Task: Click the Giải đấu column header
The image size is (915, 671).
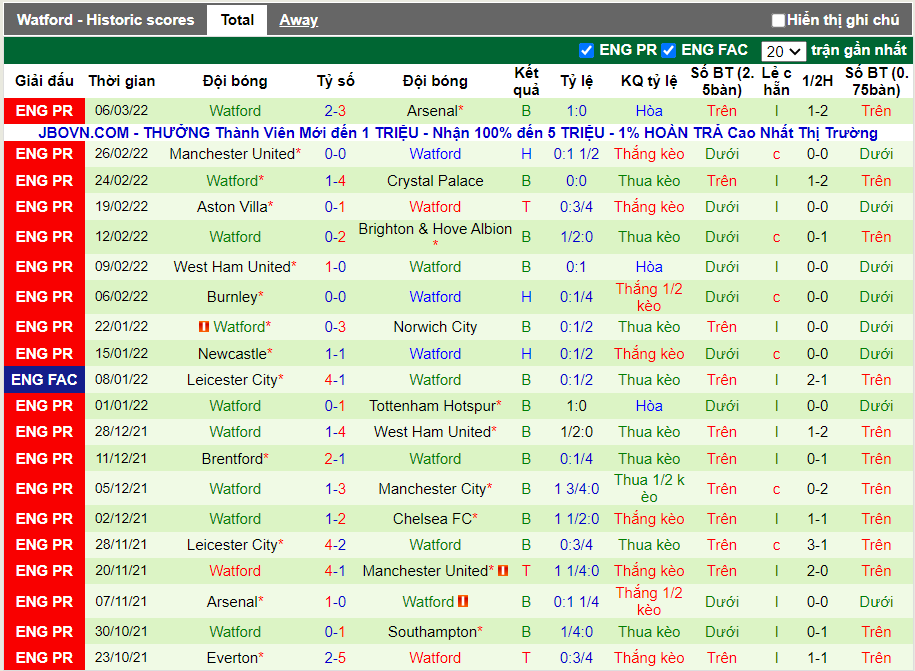Action: coord(44,81)
